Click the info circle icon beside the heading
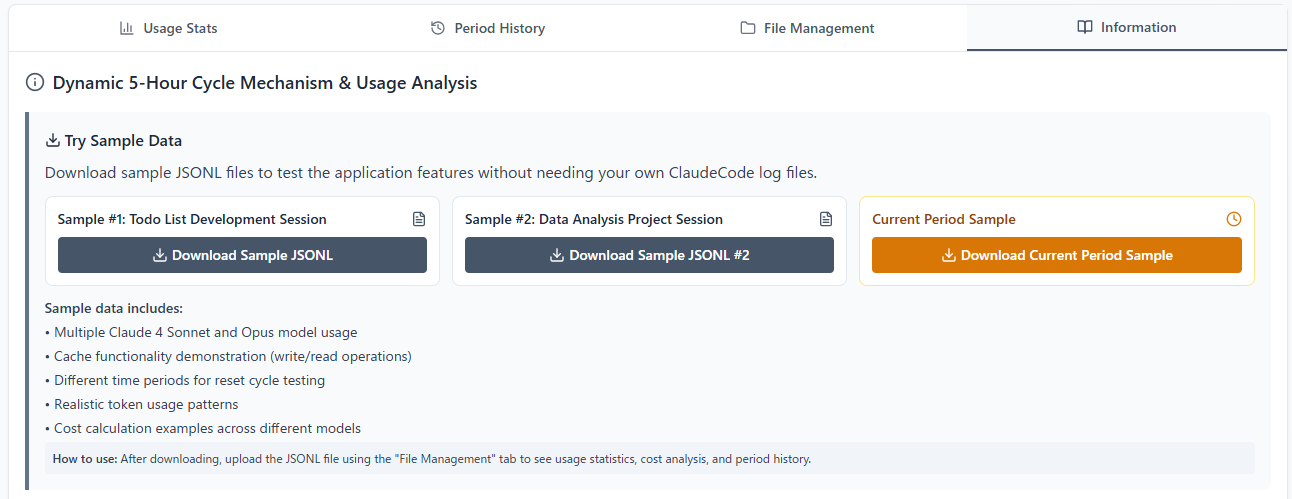The width and height of the screenshot is (1292, 499). 35,83
